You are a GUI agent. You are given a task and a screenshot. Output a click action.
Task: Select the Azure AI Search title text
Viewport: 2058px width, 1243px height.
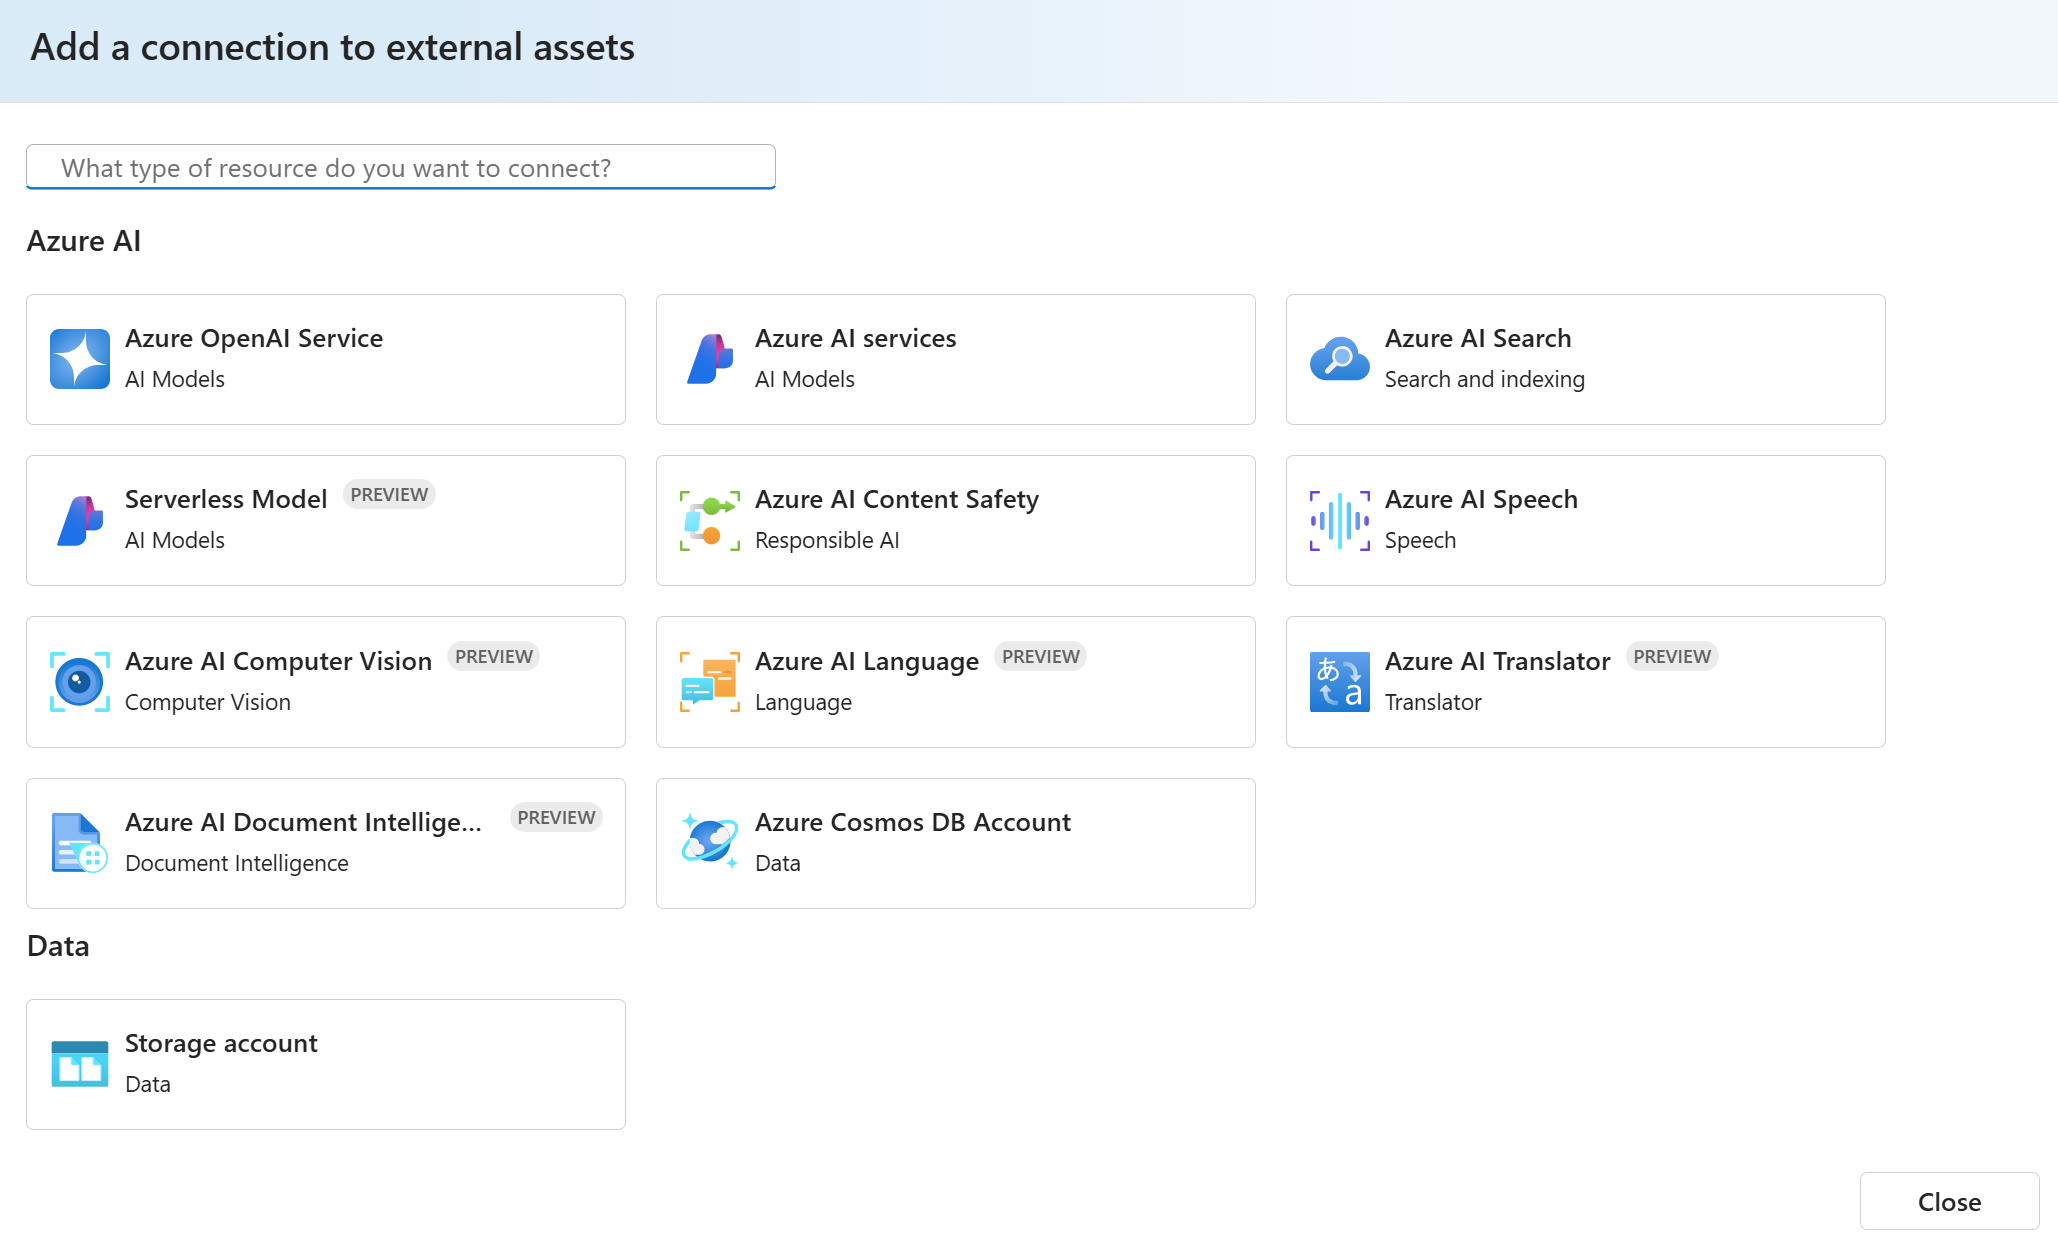(x=1477, y=338)
